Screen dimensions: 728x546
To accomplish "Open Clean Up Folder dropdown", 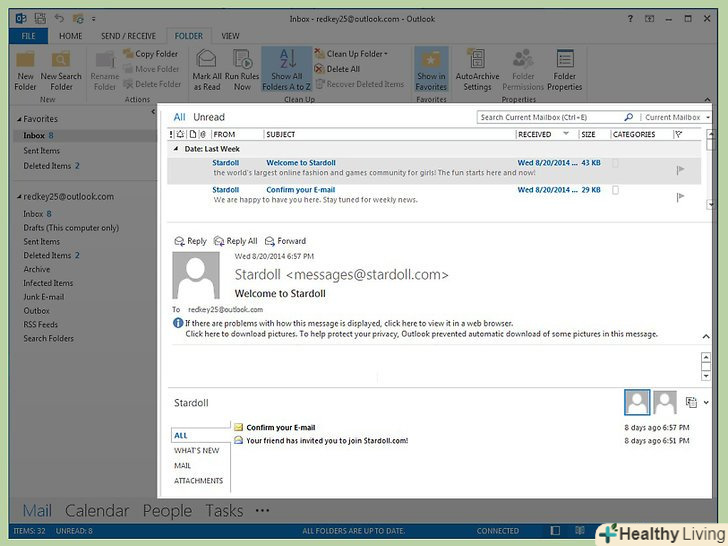I will (x=351, y=54).
